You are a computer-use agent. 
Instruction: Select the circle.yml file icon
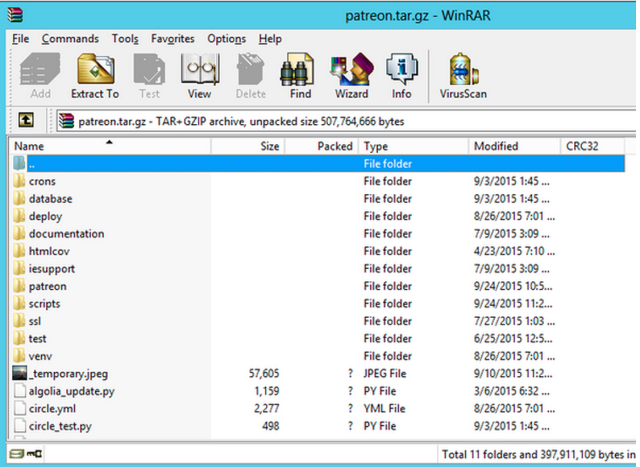point(20,408)
